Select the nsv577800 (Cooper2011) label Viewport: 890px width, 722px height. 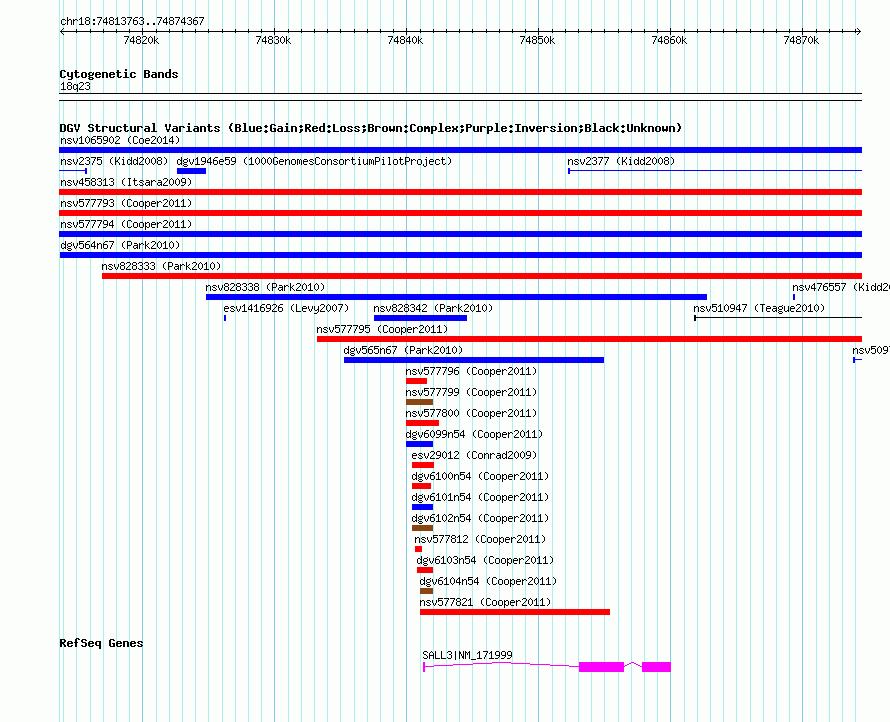471,413
